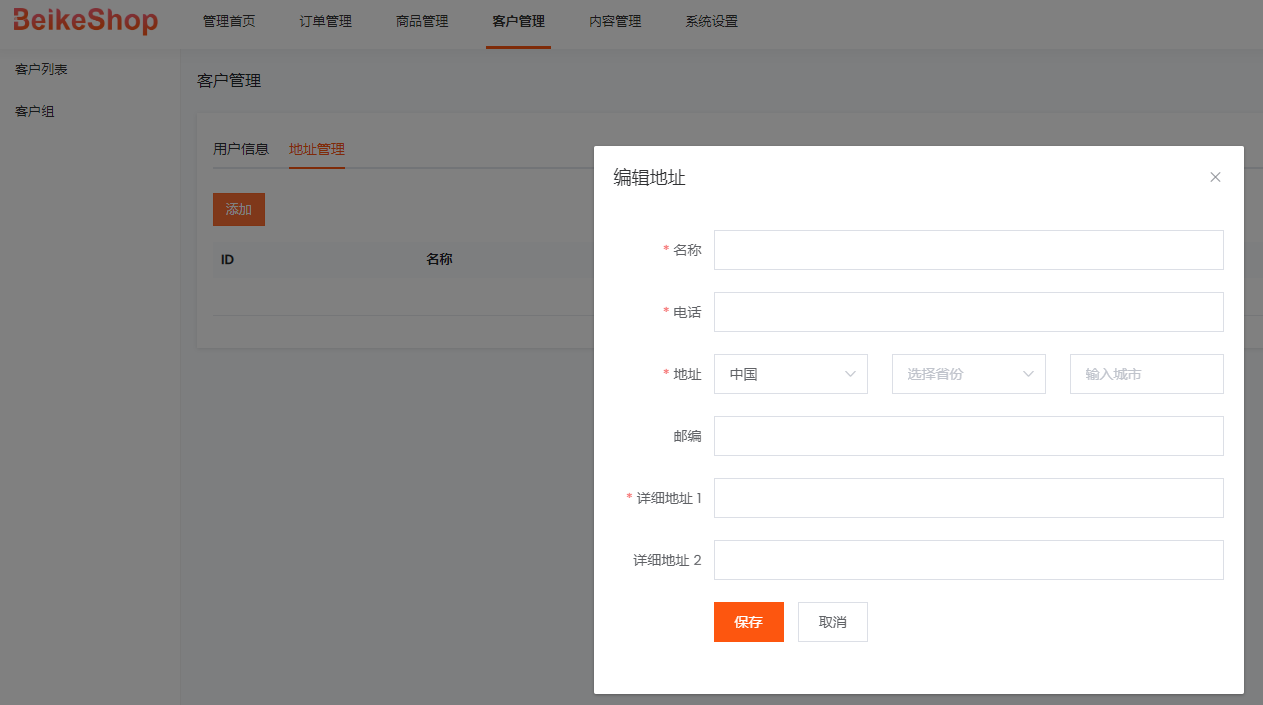Click the 详细地址 1 input field
This screenshot has width=1263, height=705.
(969, 498)
